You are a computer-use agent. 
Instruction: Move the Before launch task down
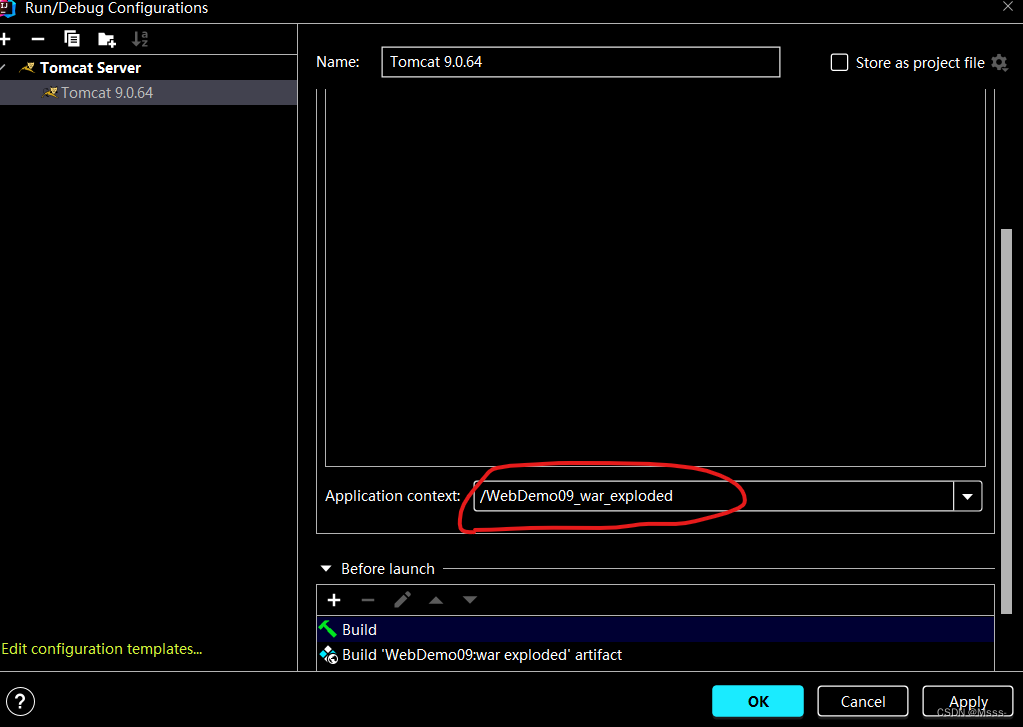pos(470,600)
